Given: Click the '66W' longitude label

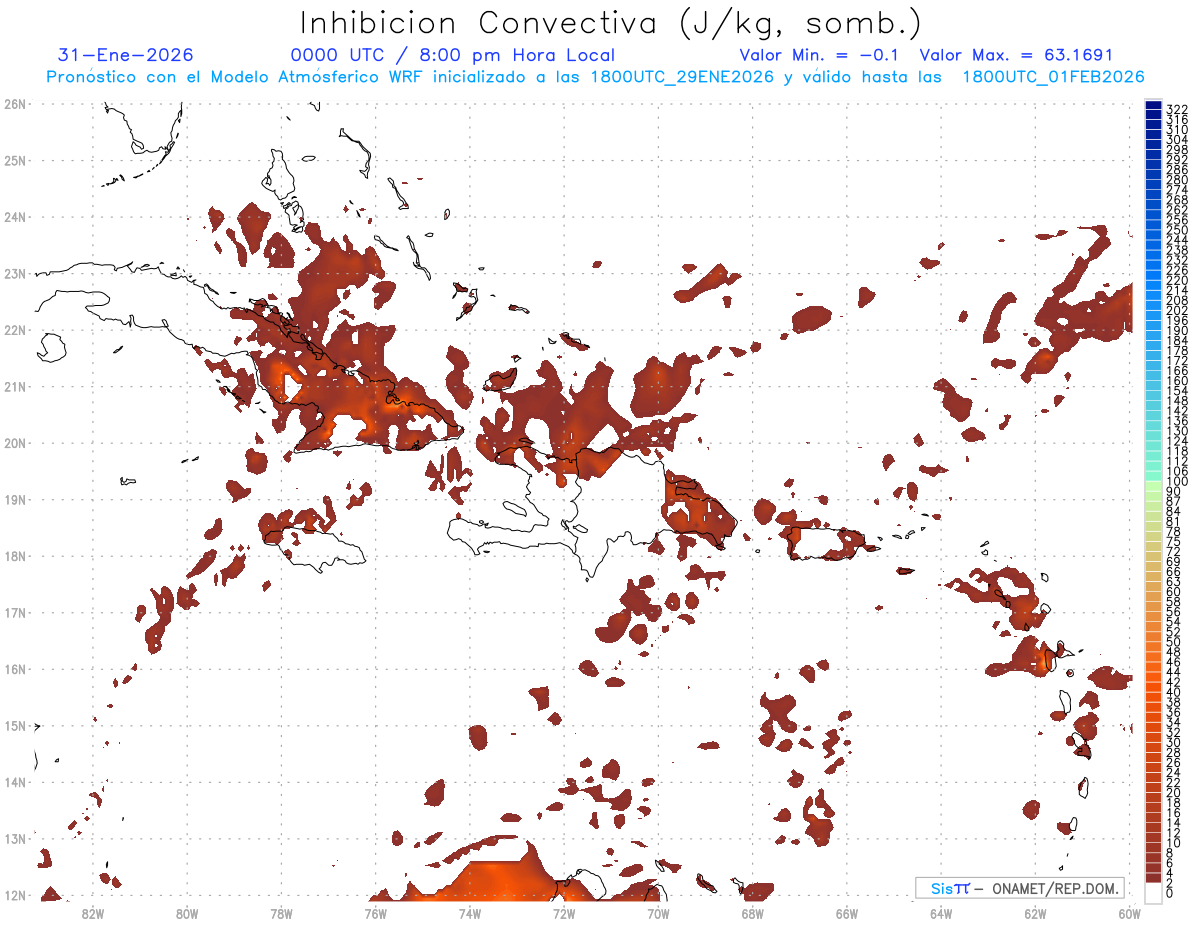Looking at the screenshot, I should tap(847, 913).
